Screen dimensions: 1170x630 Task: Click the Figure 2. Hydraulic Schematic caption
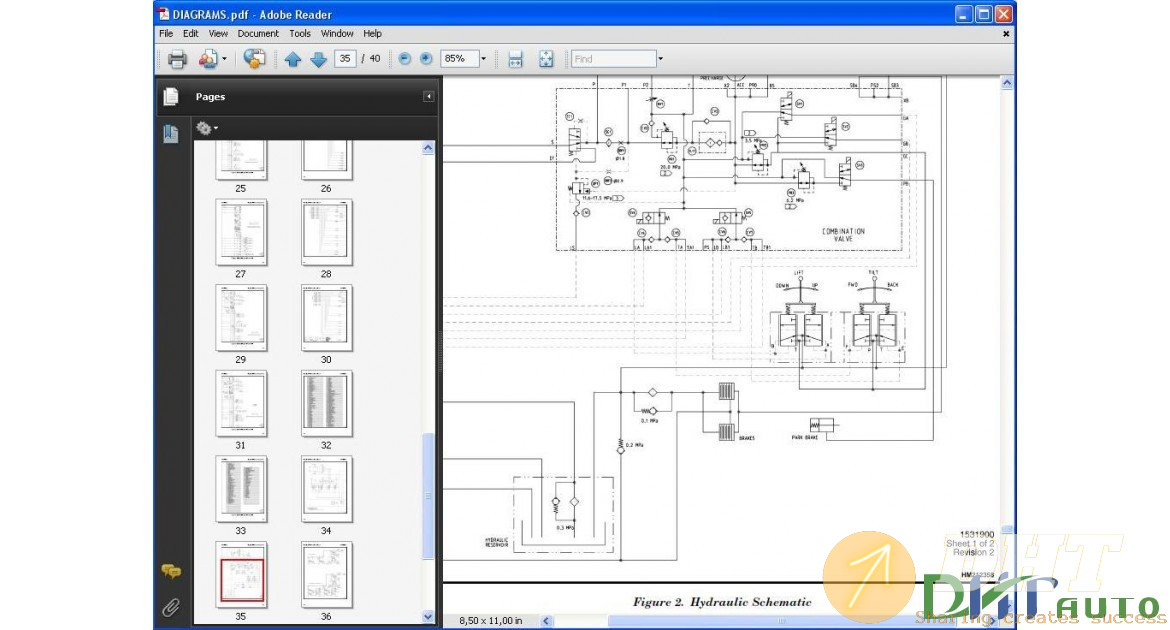pyautogui.click(x=722, y=602)
